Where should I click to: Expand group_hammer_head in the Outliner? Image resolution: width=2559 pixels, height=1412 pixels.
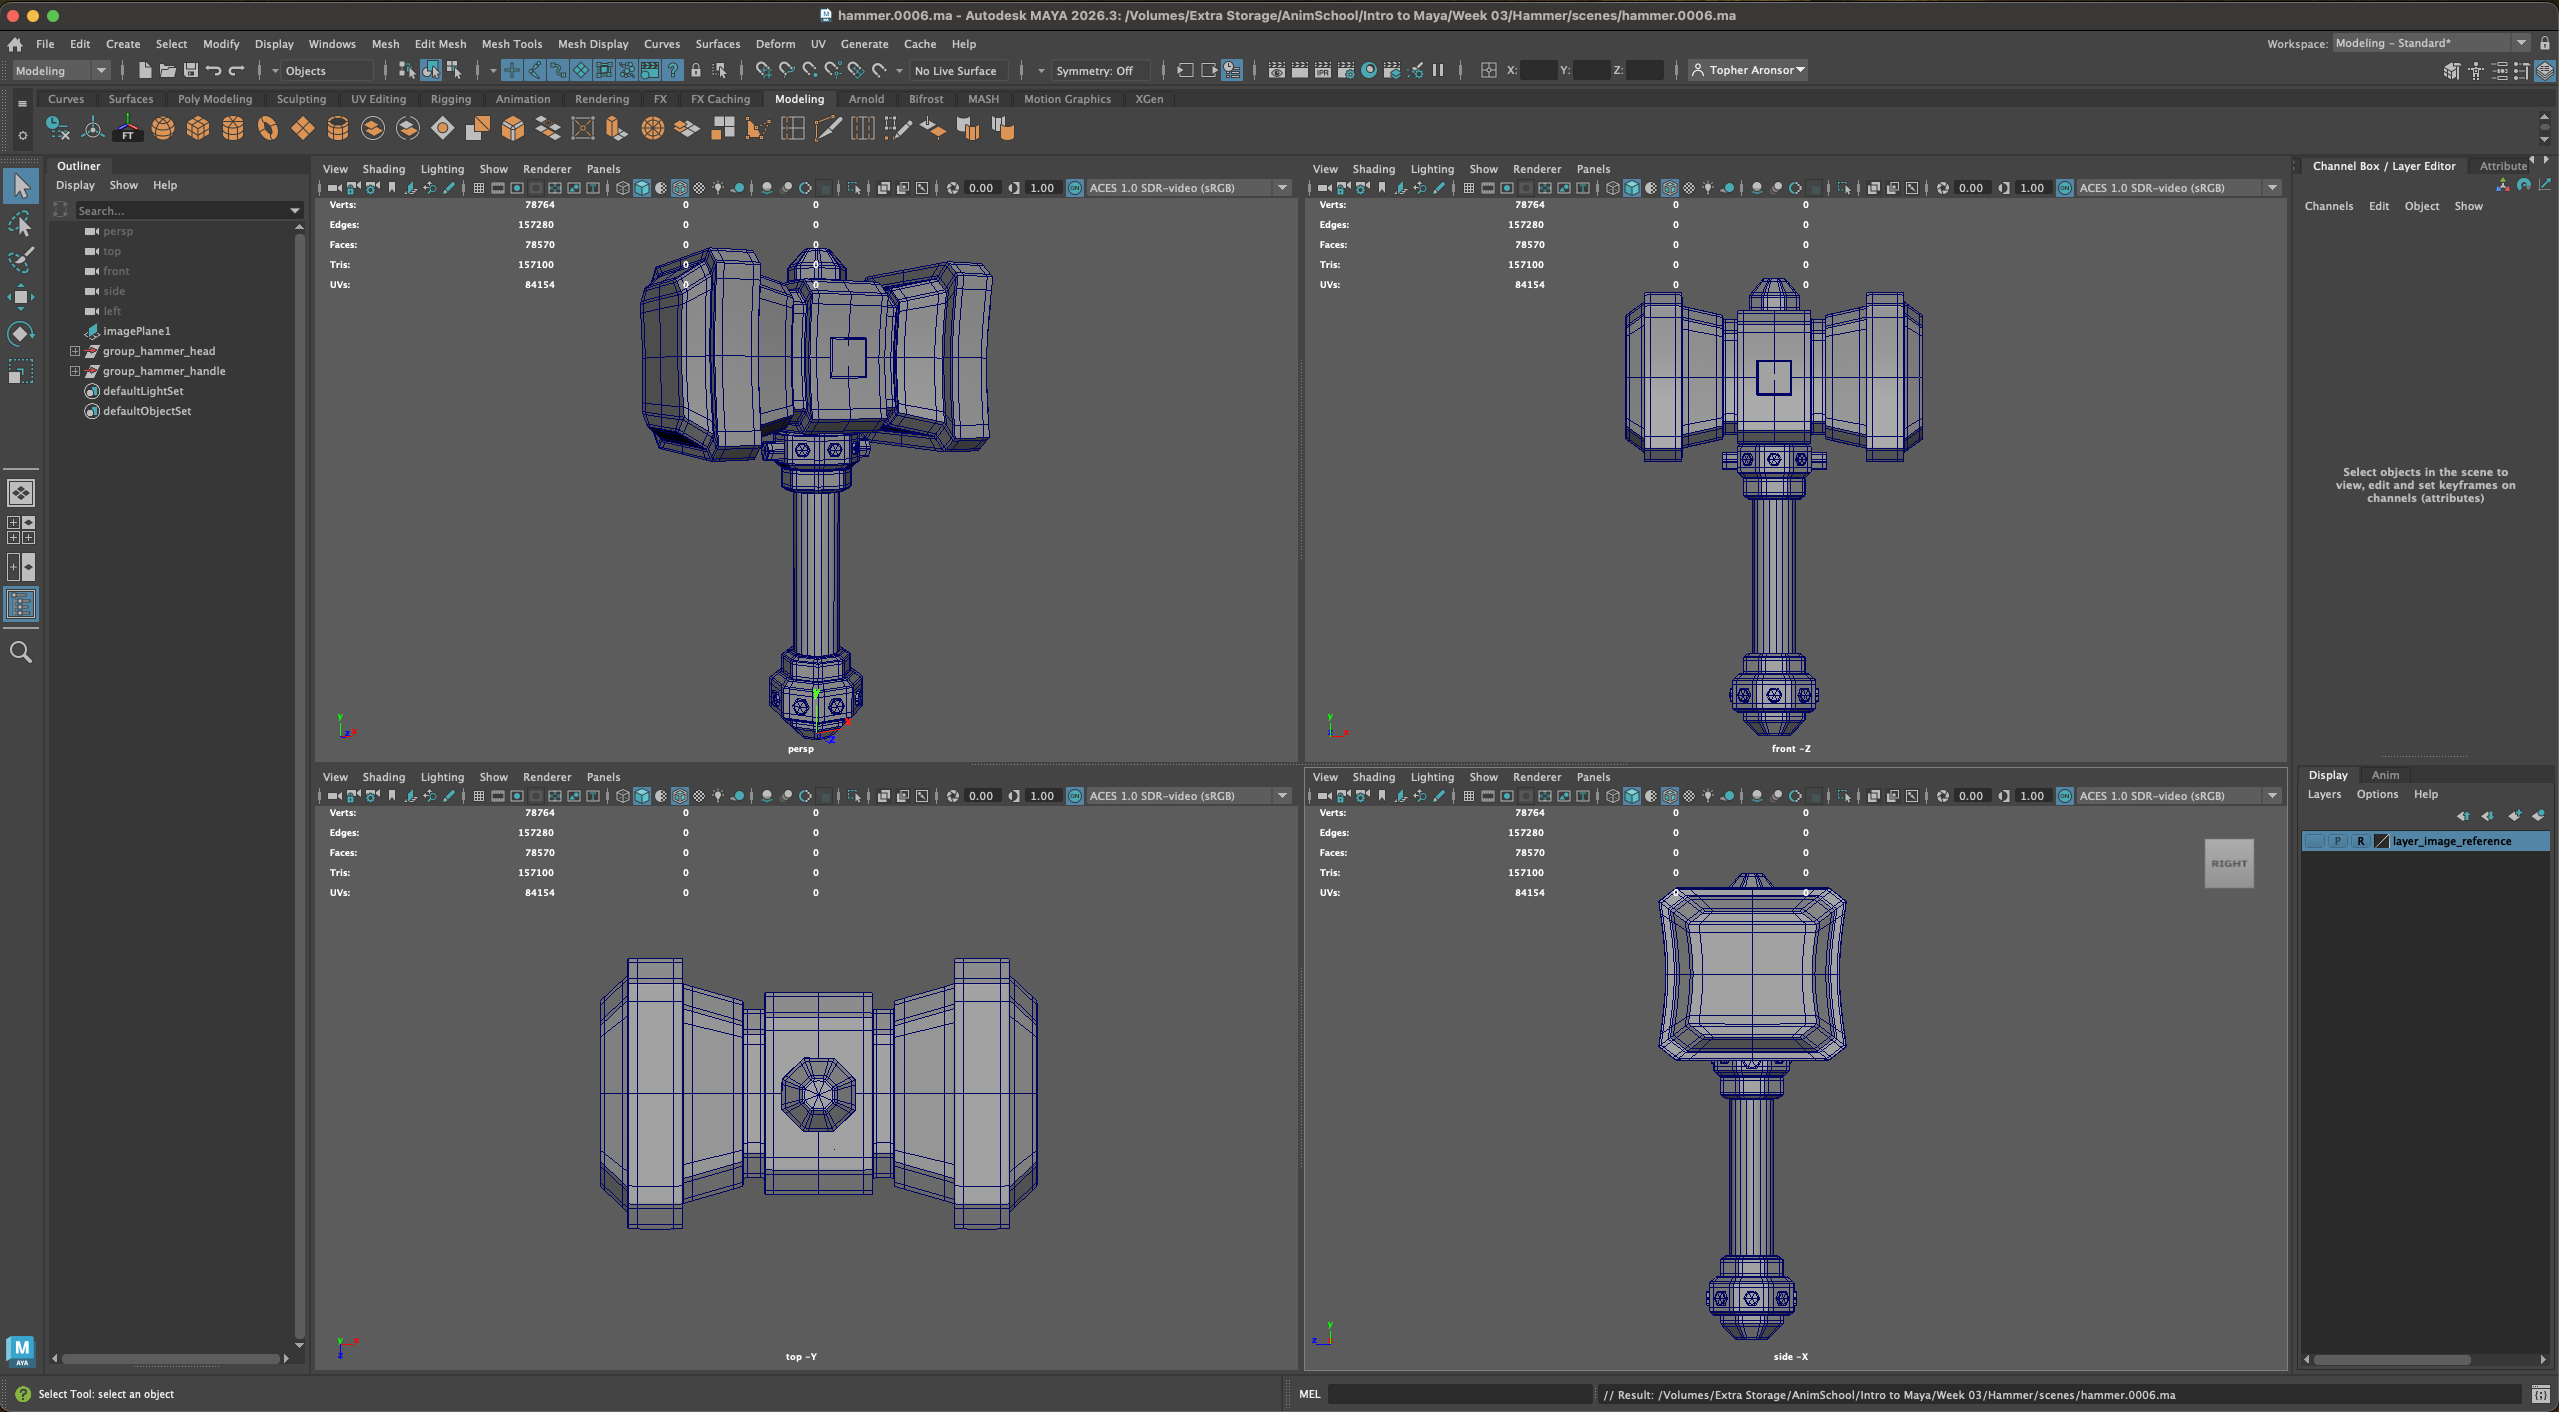coord(75,351)
